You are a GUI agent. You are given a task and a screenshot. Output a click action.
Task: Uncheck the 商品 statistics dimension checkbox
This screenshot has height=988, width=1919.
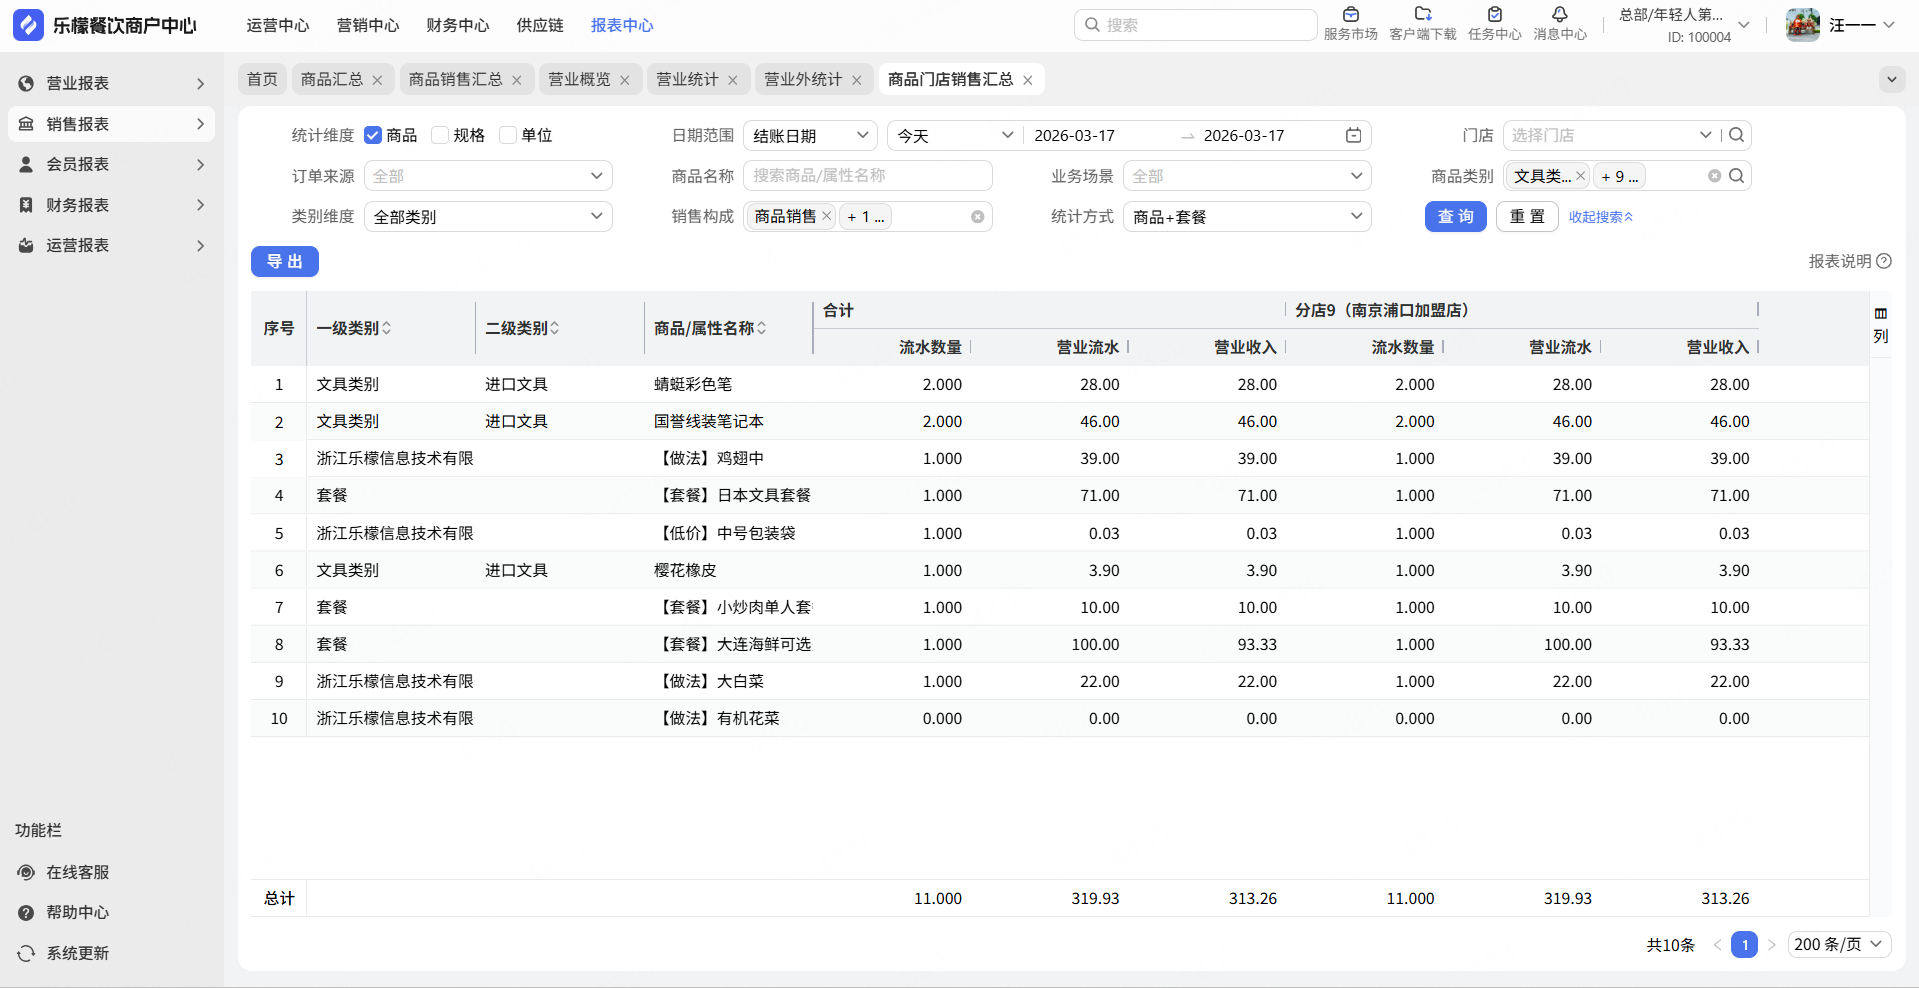373,136
